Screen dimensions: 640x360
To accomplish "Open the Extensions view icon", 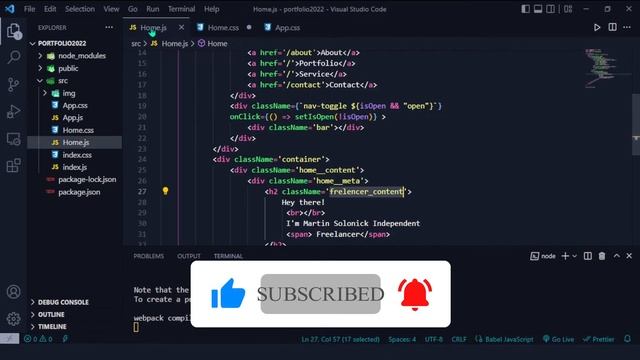I will pos(13,165).
